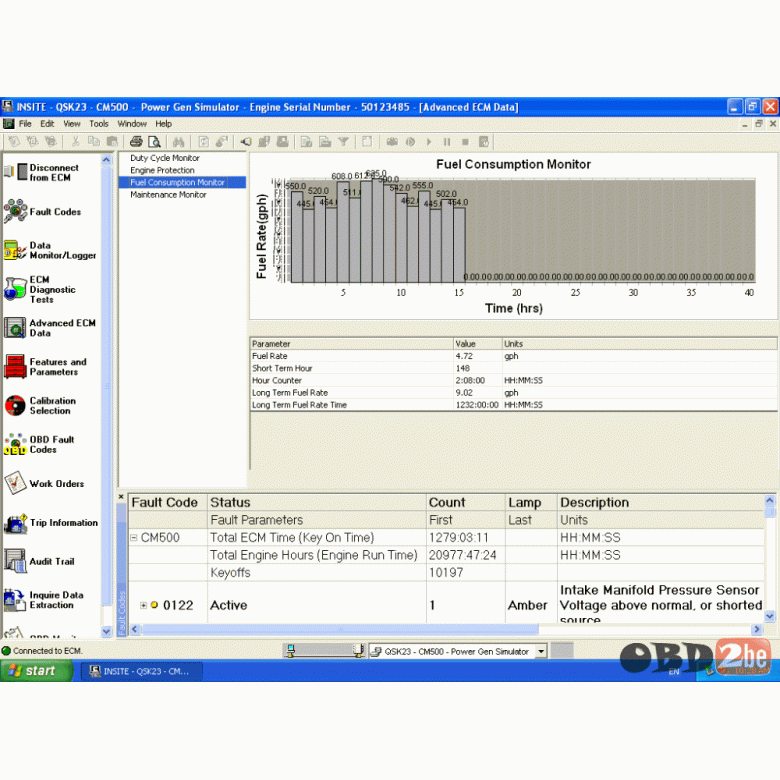Open the Tools menu
The image size is (780, 780).
[x=98, y=124]
